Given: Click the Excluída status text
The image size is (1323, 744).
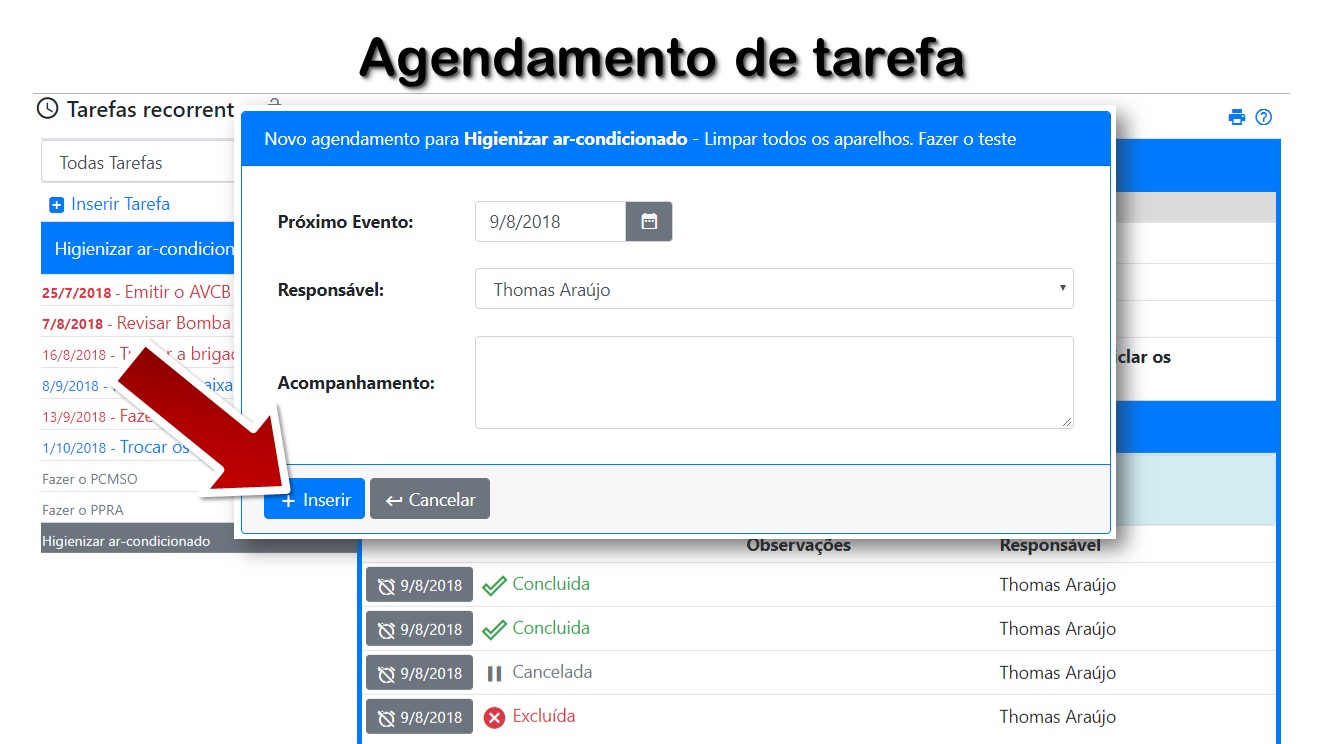Looking at the screenshot, I should tap(544, 716).
